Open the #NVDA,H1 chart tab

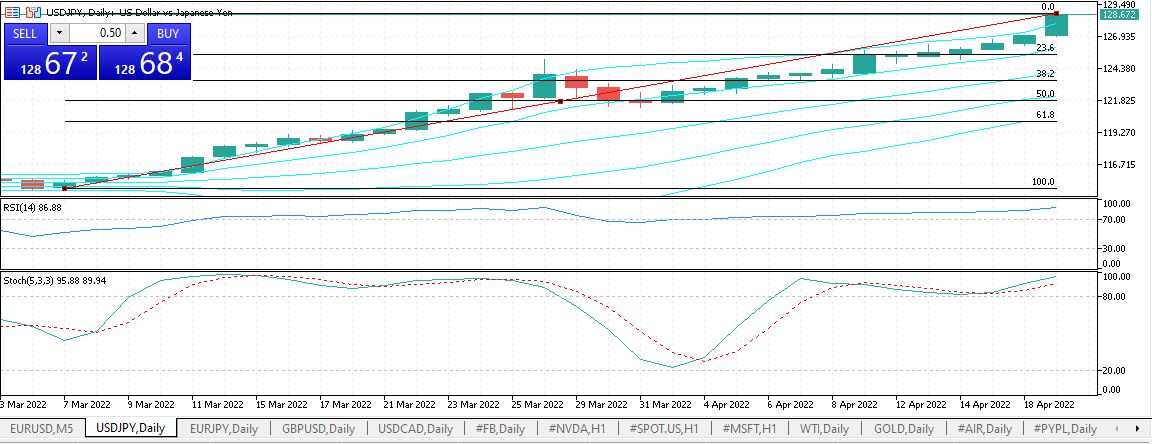576,429
